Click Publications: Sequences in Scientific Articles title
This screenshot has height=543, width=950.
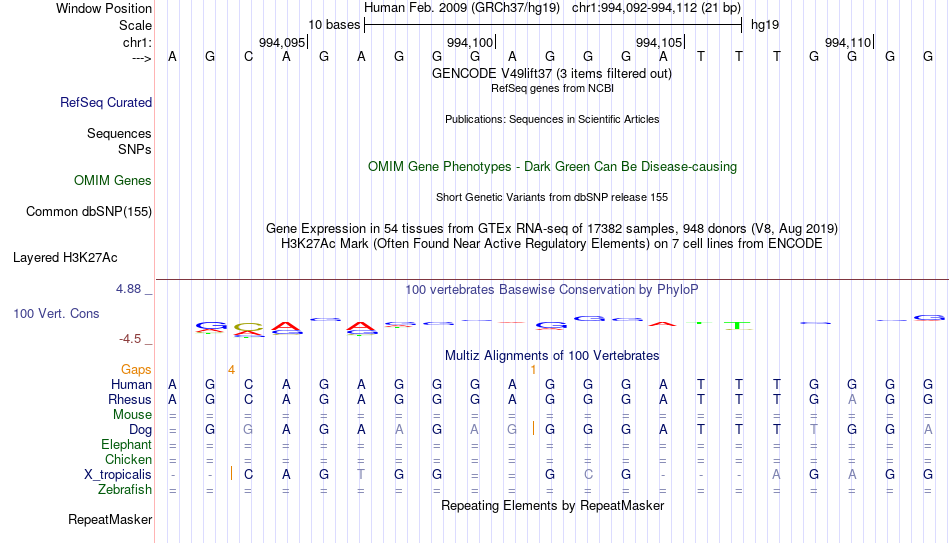(552, 119)
